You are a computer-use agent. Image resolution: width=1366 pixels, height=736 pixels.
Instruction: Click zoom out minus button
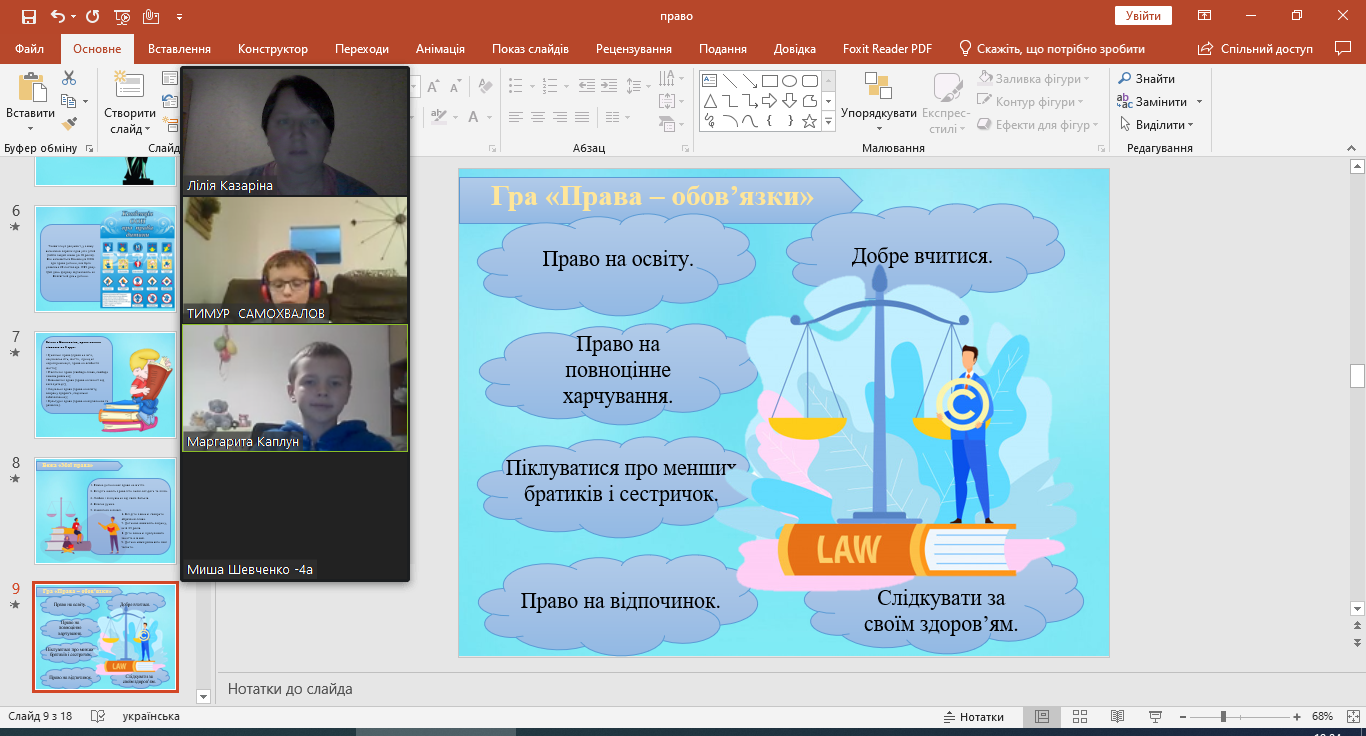coord(1185,717)
